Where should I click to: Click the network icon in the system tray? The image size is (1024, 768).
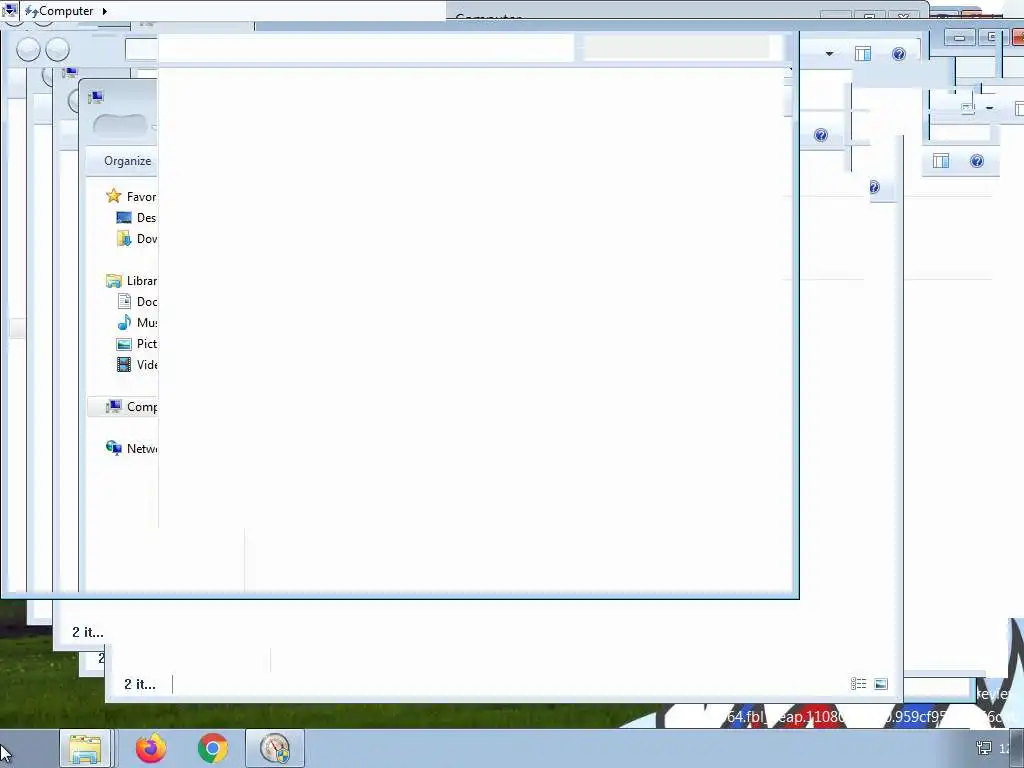pos(984,748)
